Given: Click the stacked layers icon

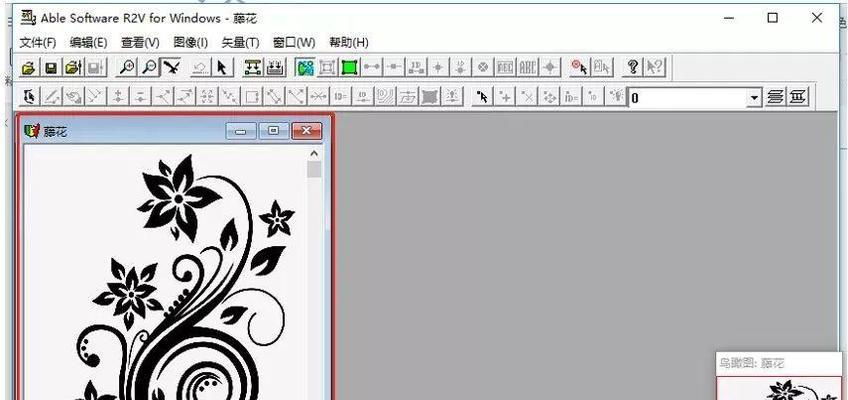Looking at the screenshot, I should 775,97.
